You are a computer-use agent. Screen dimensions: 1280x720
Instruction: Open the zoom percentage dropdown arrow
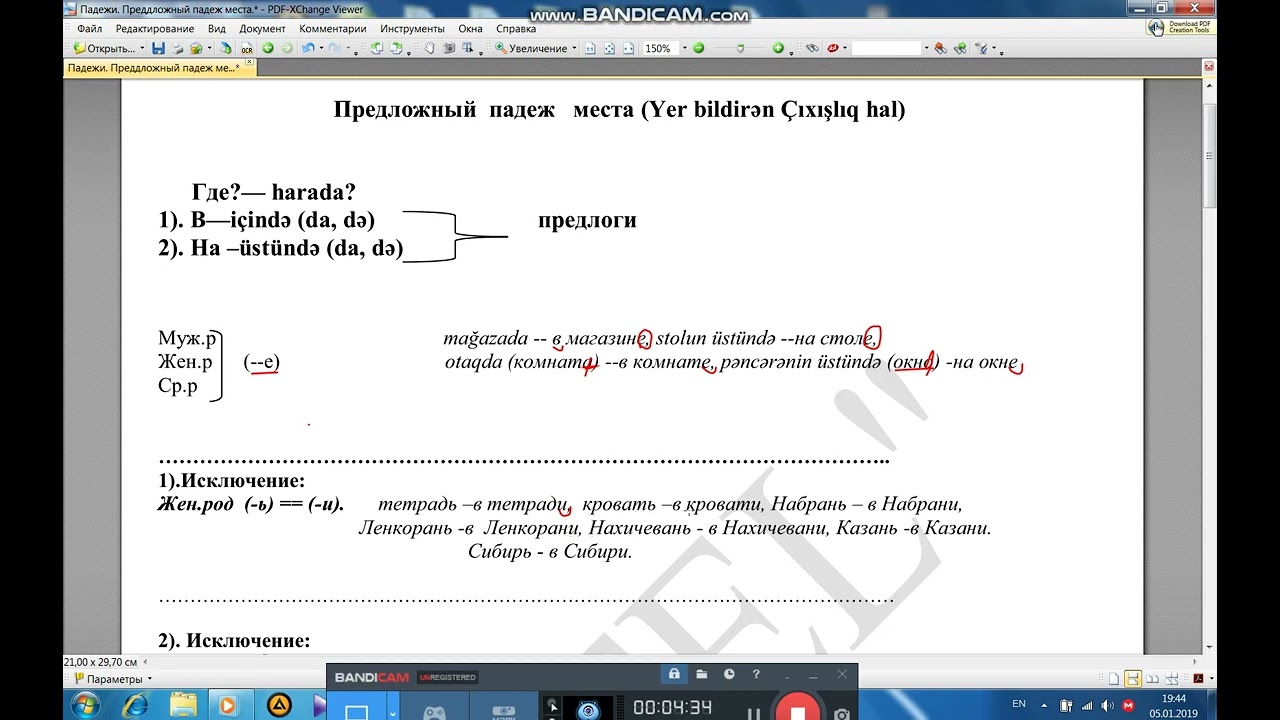685,48
